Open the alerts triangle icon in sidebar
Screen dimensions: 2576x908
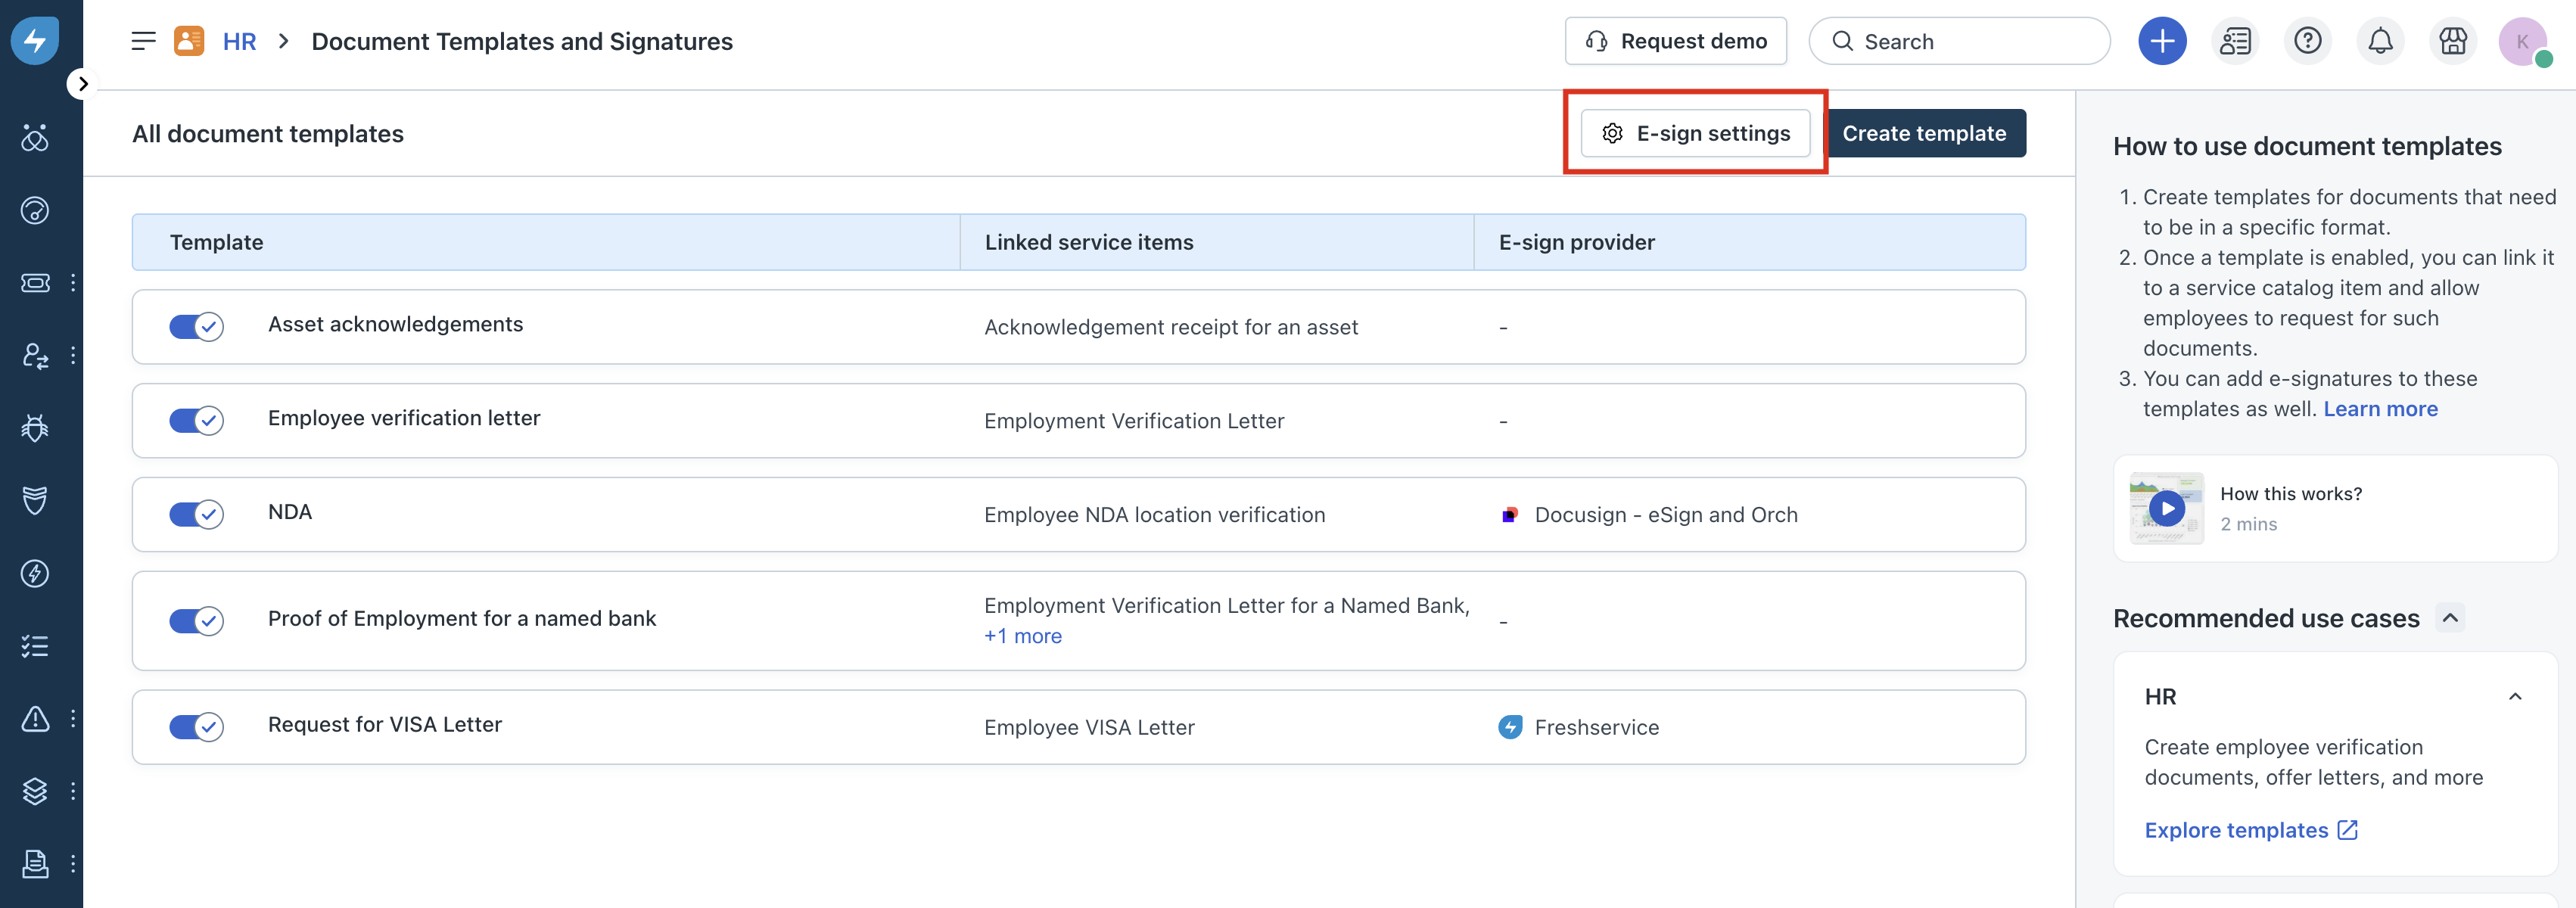(35, 718)
